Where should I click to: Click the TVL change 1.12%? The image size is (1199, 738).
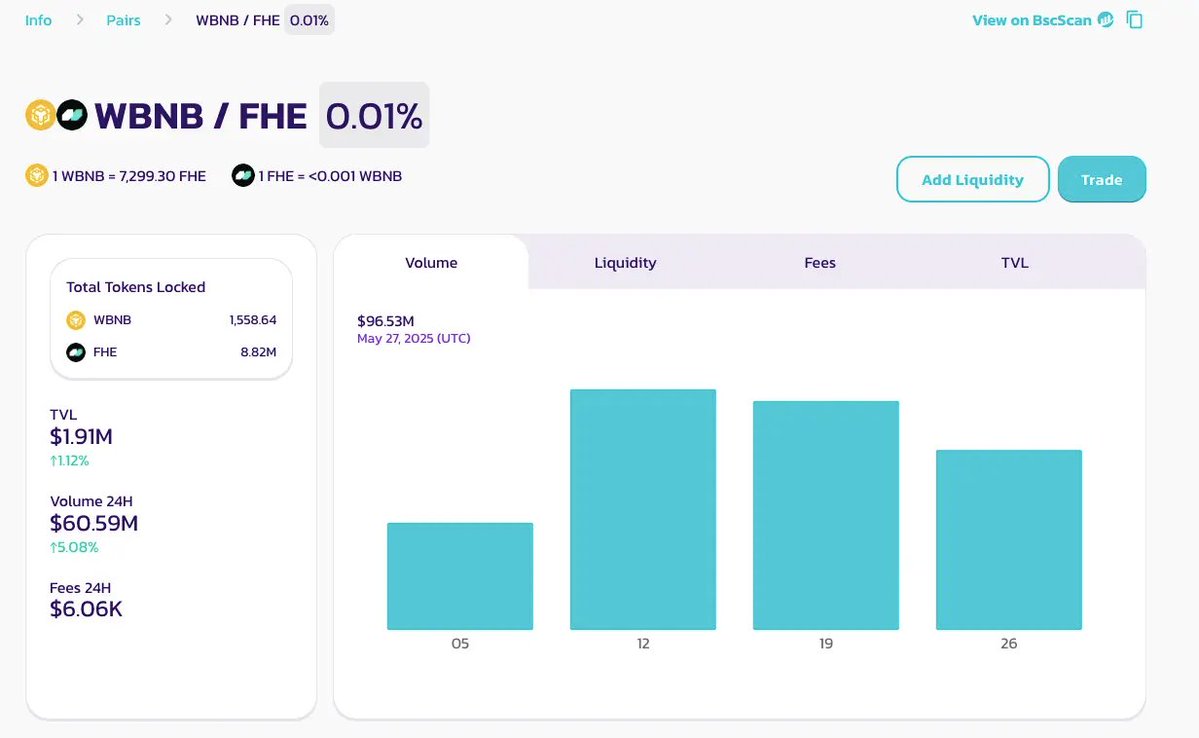pos(70,460)
